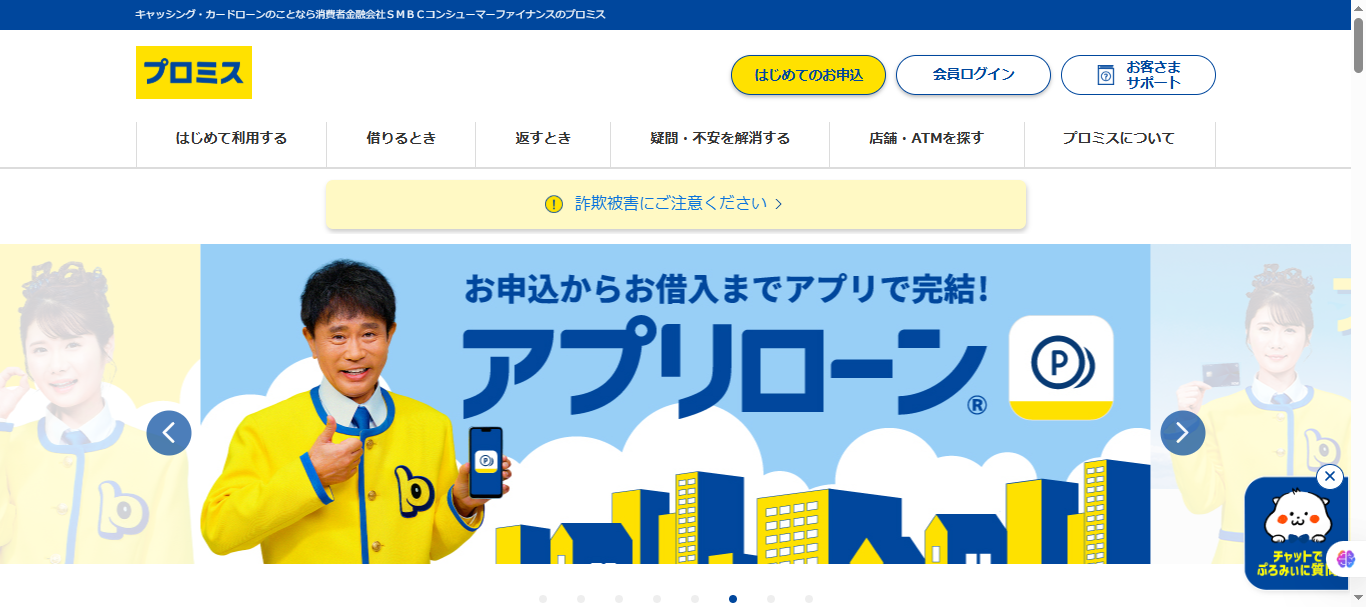Click the purple brain extension icon
The width and height of the screenshot is (1366, 607).
pos(1346,559)
